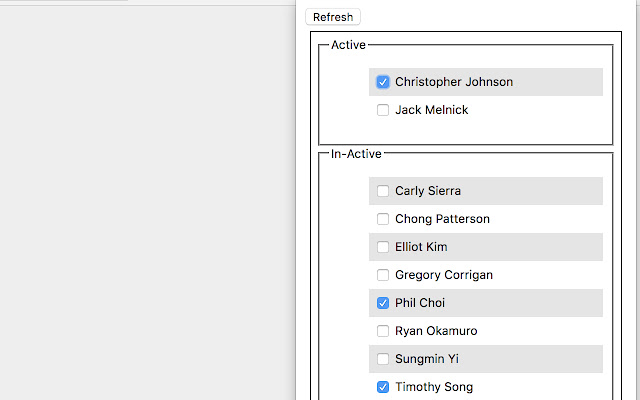Click the Christopher Johnson name label
Viewport: 640px width, 400px height.
point(454,82)
